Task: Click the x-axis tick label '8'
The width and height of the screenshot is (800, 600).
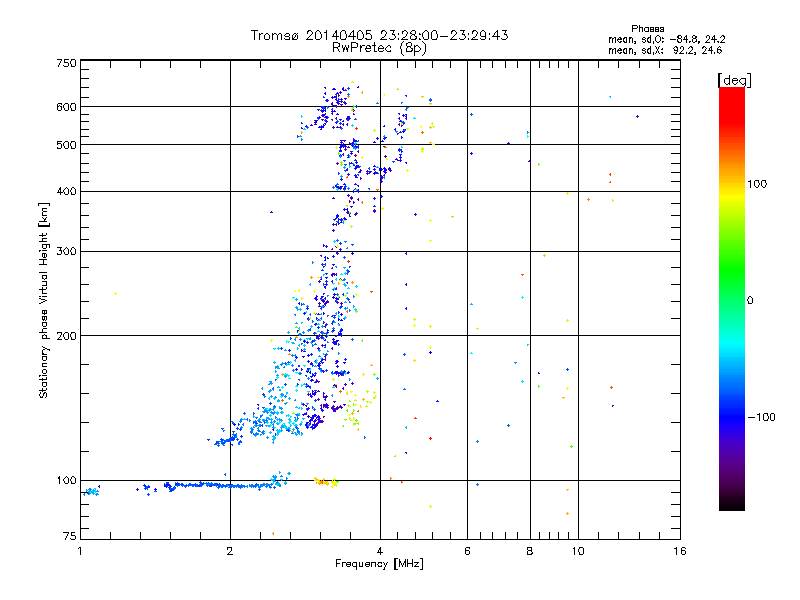Action: pyautogui.click(x=530, y=551)
